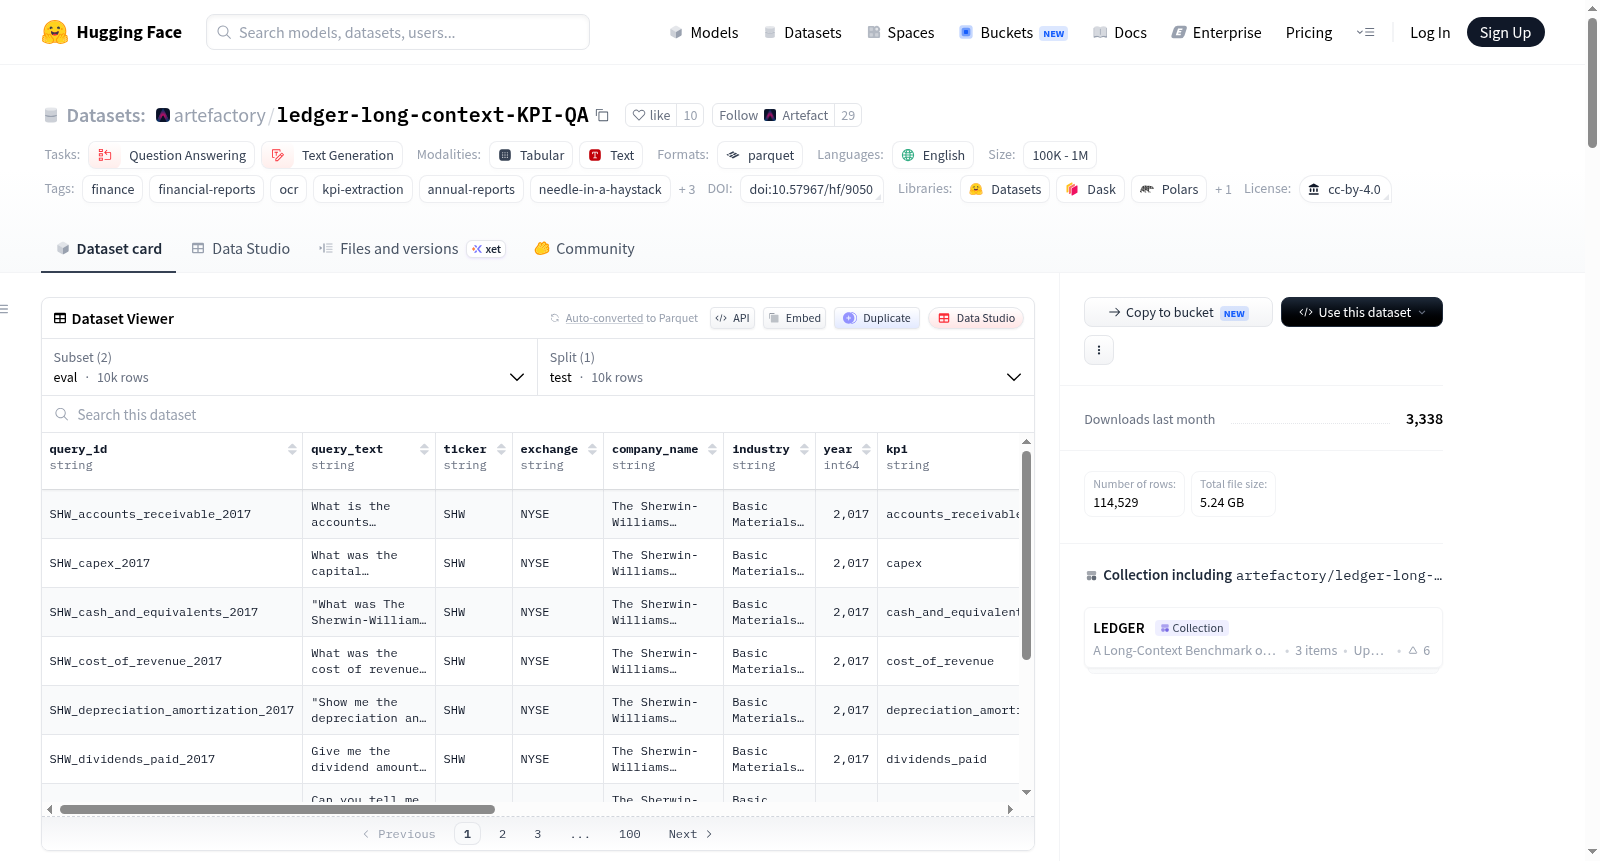Open the Dataset card tab
This screenshot has width=1600, height=861.
(x=108, y=248)
